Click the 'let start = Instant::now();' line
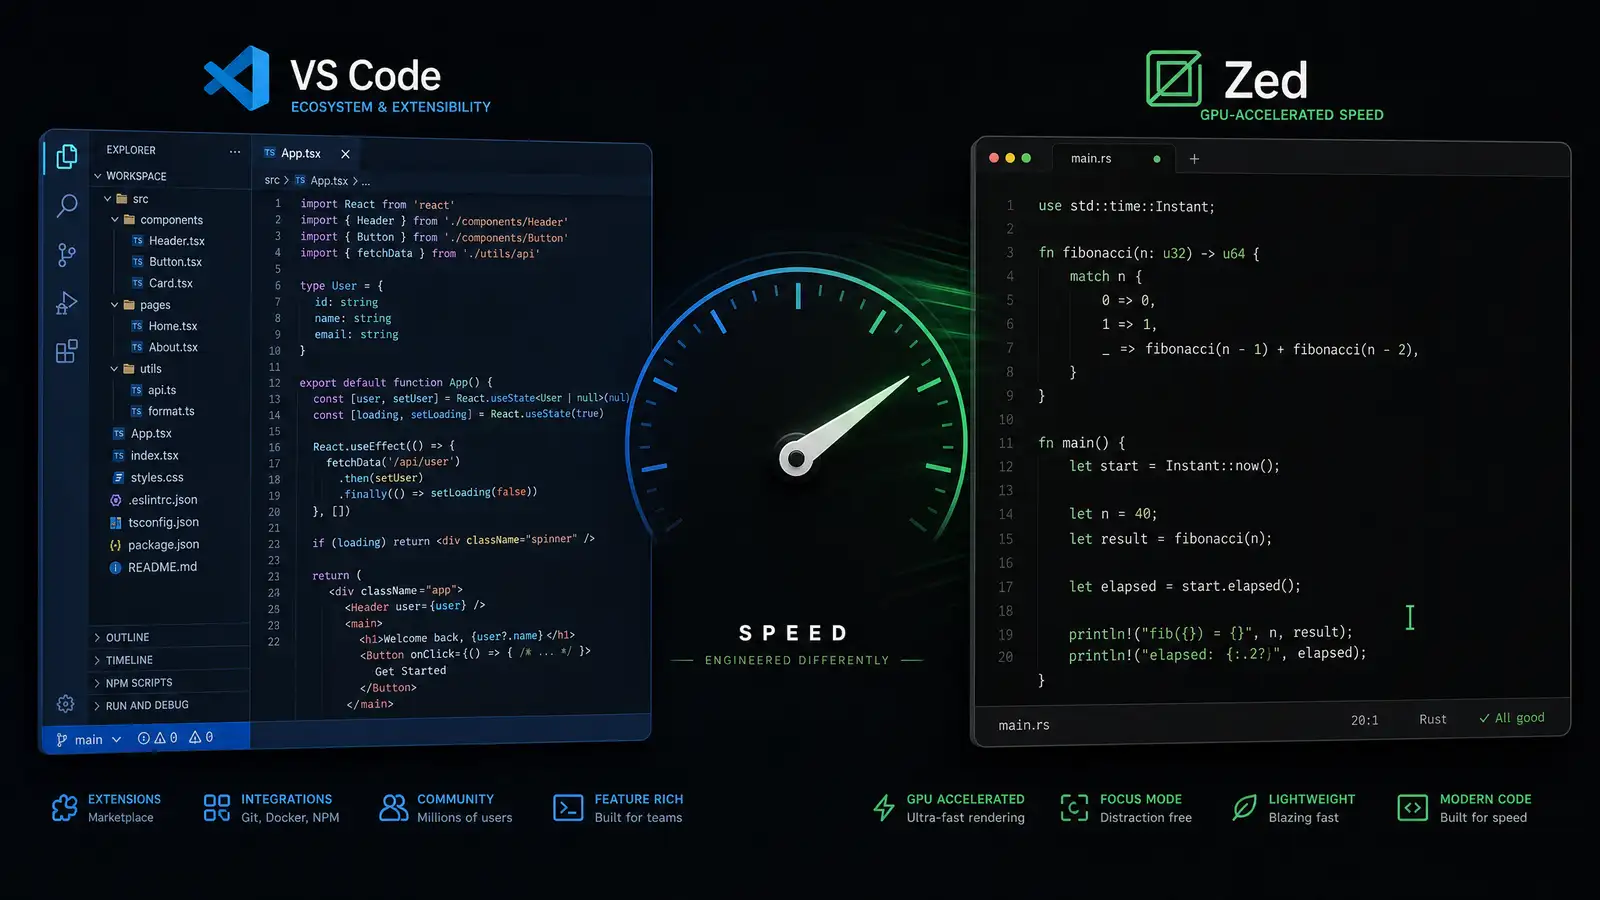Screen dimensions: 1600x900 [x=1174, y=466]
